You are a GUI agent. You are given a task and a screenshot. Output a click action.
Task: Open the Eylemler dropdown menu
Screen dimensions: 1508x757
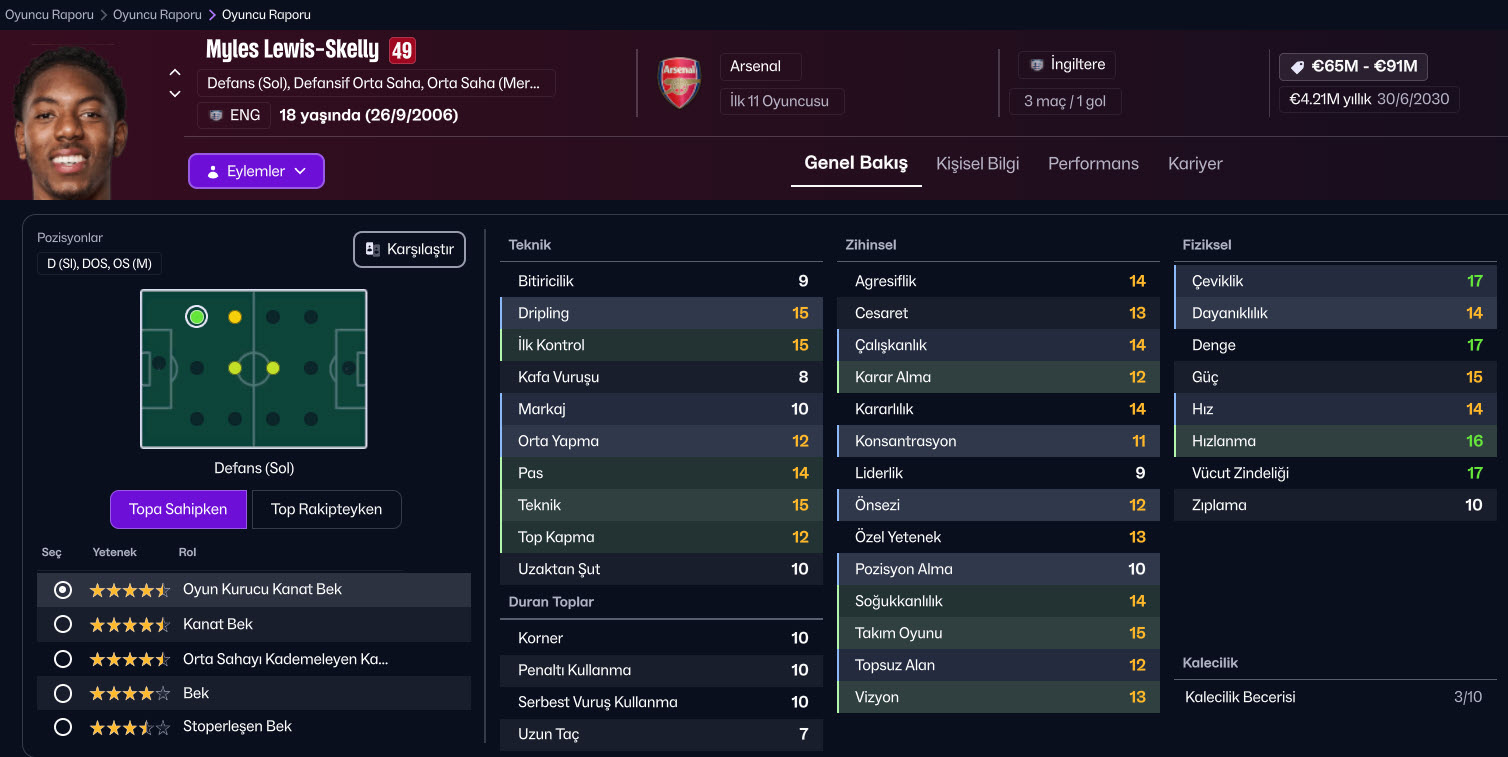point(256,171)
